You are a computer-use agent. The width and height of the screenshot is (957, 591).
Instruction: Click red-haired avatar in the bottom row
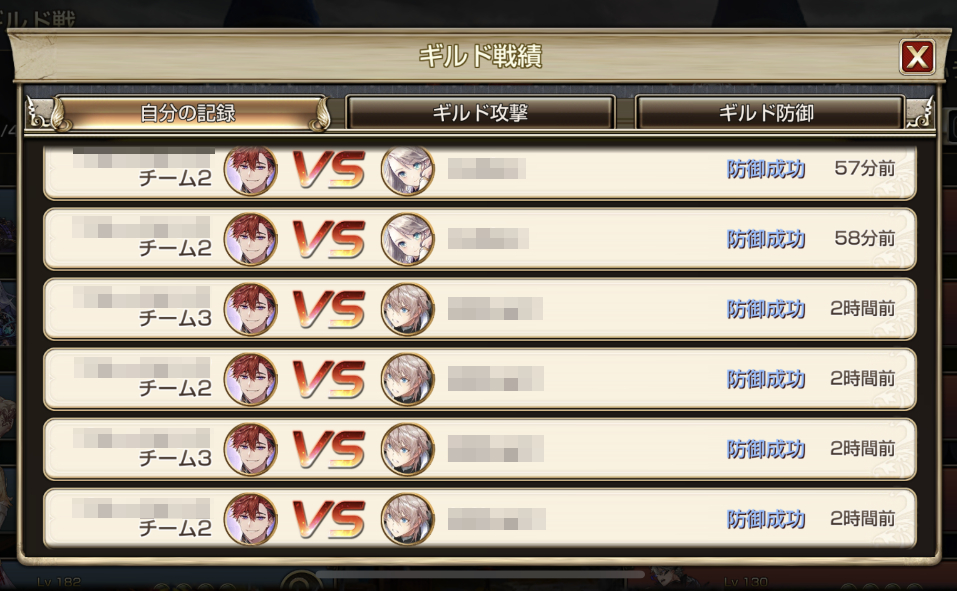pyautogui.click(x=250, y=519)
